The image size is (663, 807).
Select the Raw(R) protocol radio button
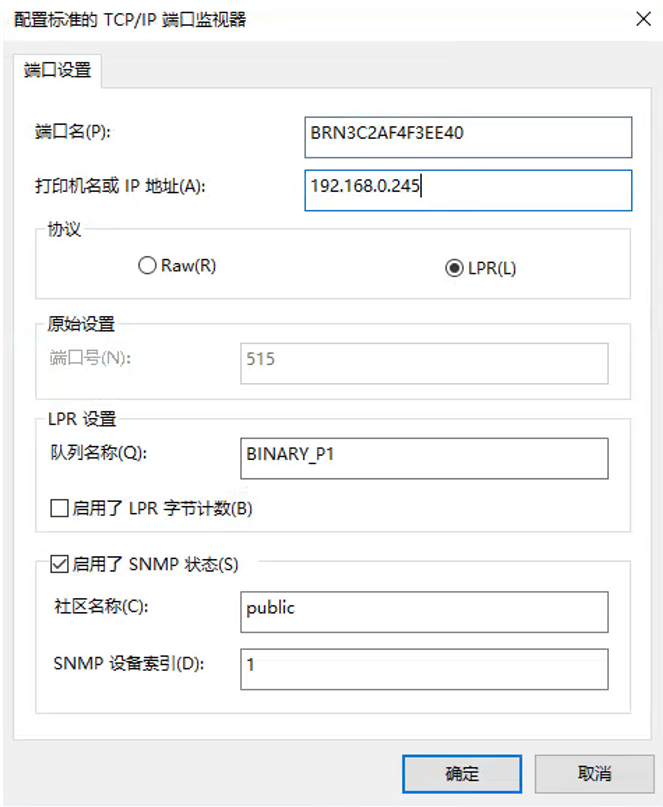click(x=148, y=266)
